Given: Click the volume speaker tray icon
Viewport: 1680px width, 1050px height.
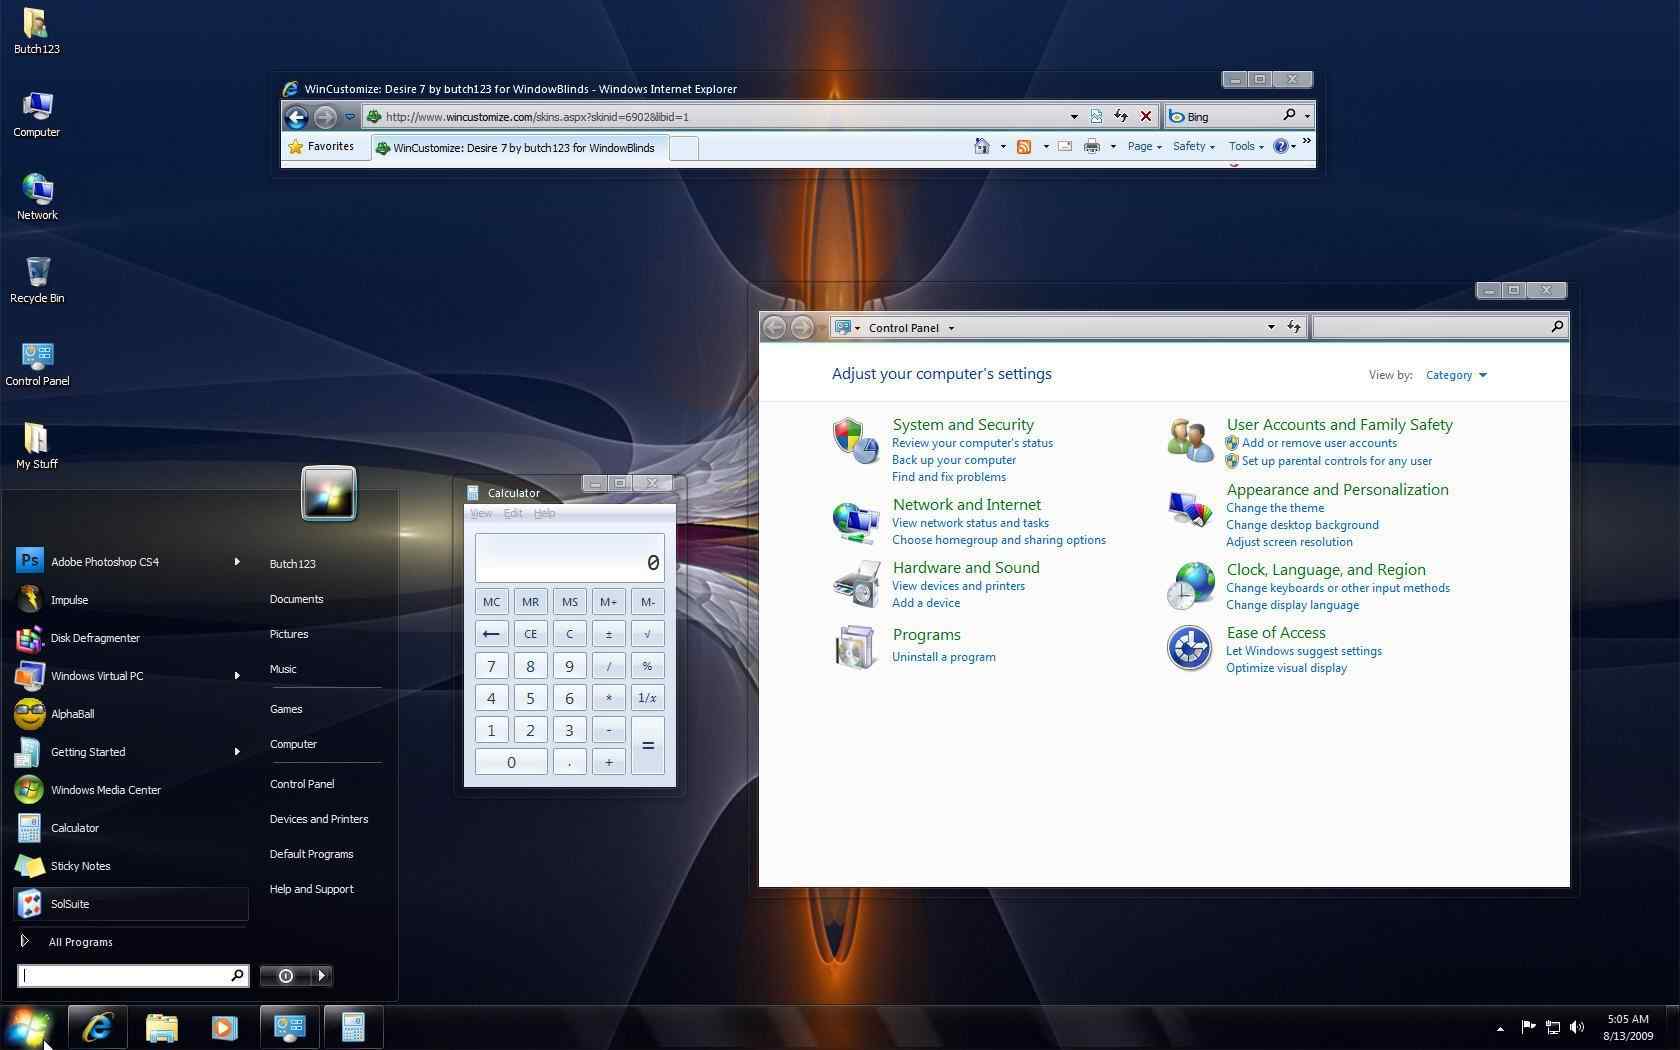Looking at the screenshot, I should (1577, 1027).
